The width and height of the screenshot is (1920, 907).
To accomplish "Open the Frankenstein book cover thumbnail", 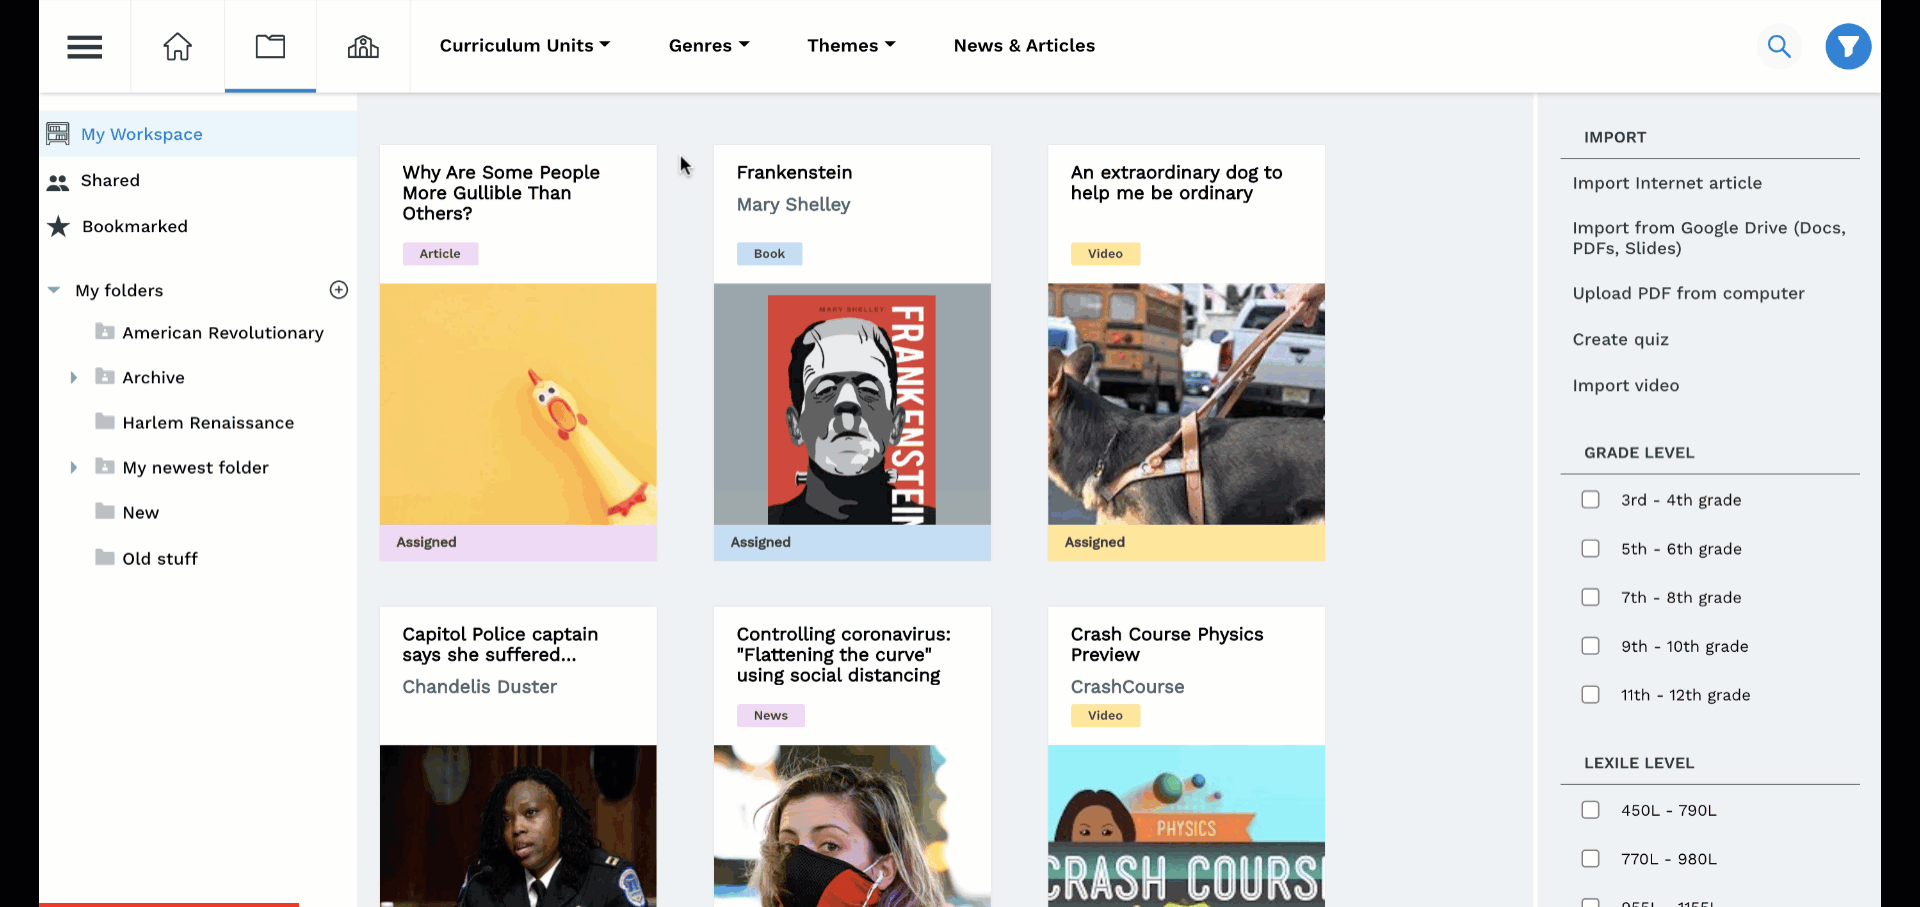I will point(852,404).
